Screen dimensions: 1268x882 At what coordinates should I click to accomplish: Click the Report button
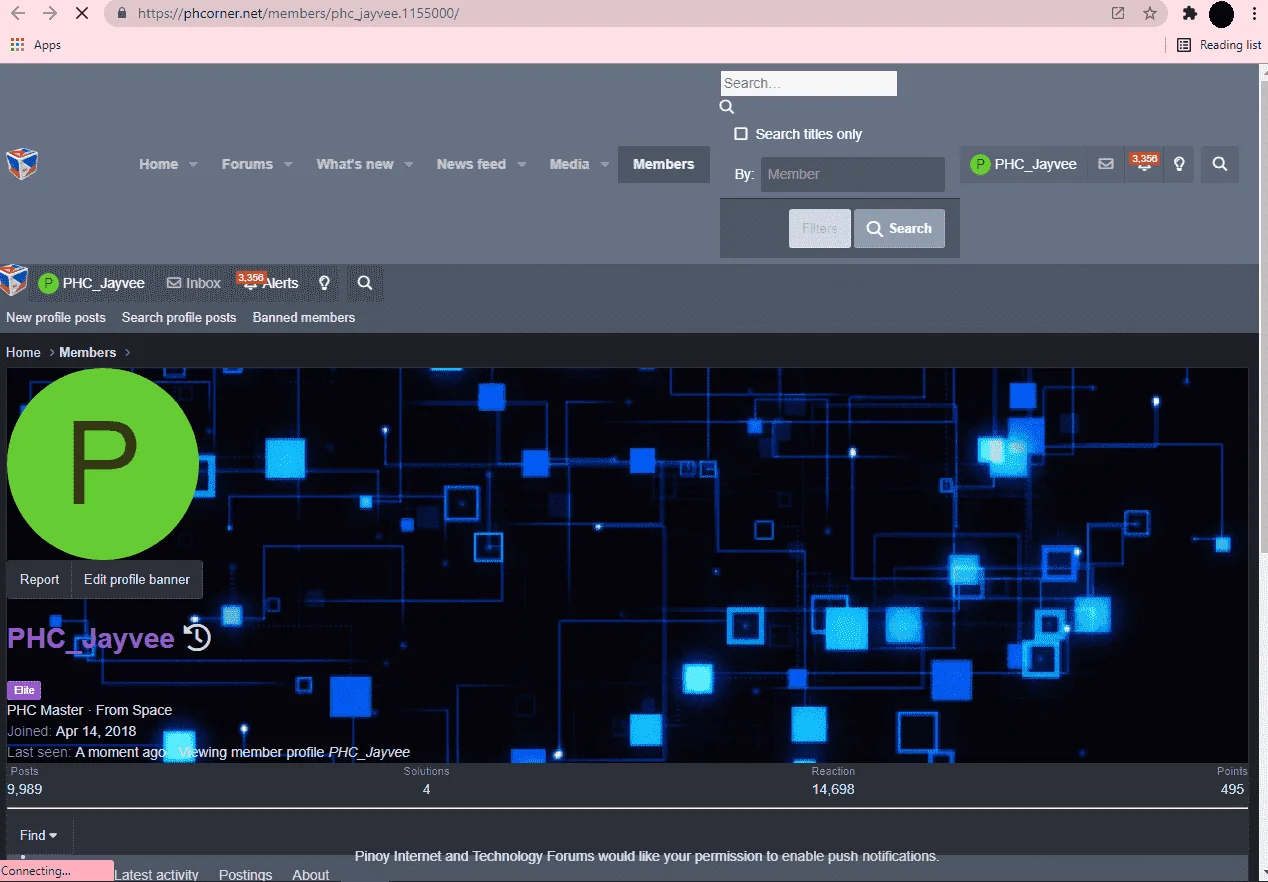tap(40, 579)
